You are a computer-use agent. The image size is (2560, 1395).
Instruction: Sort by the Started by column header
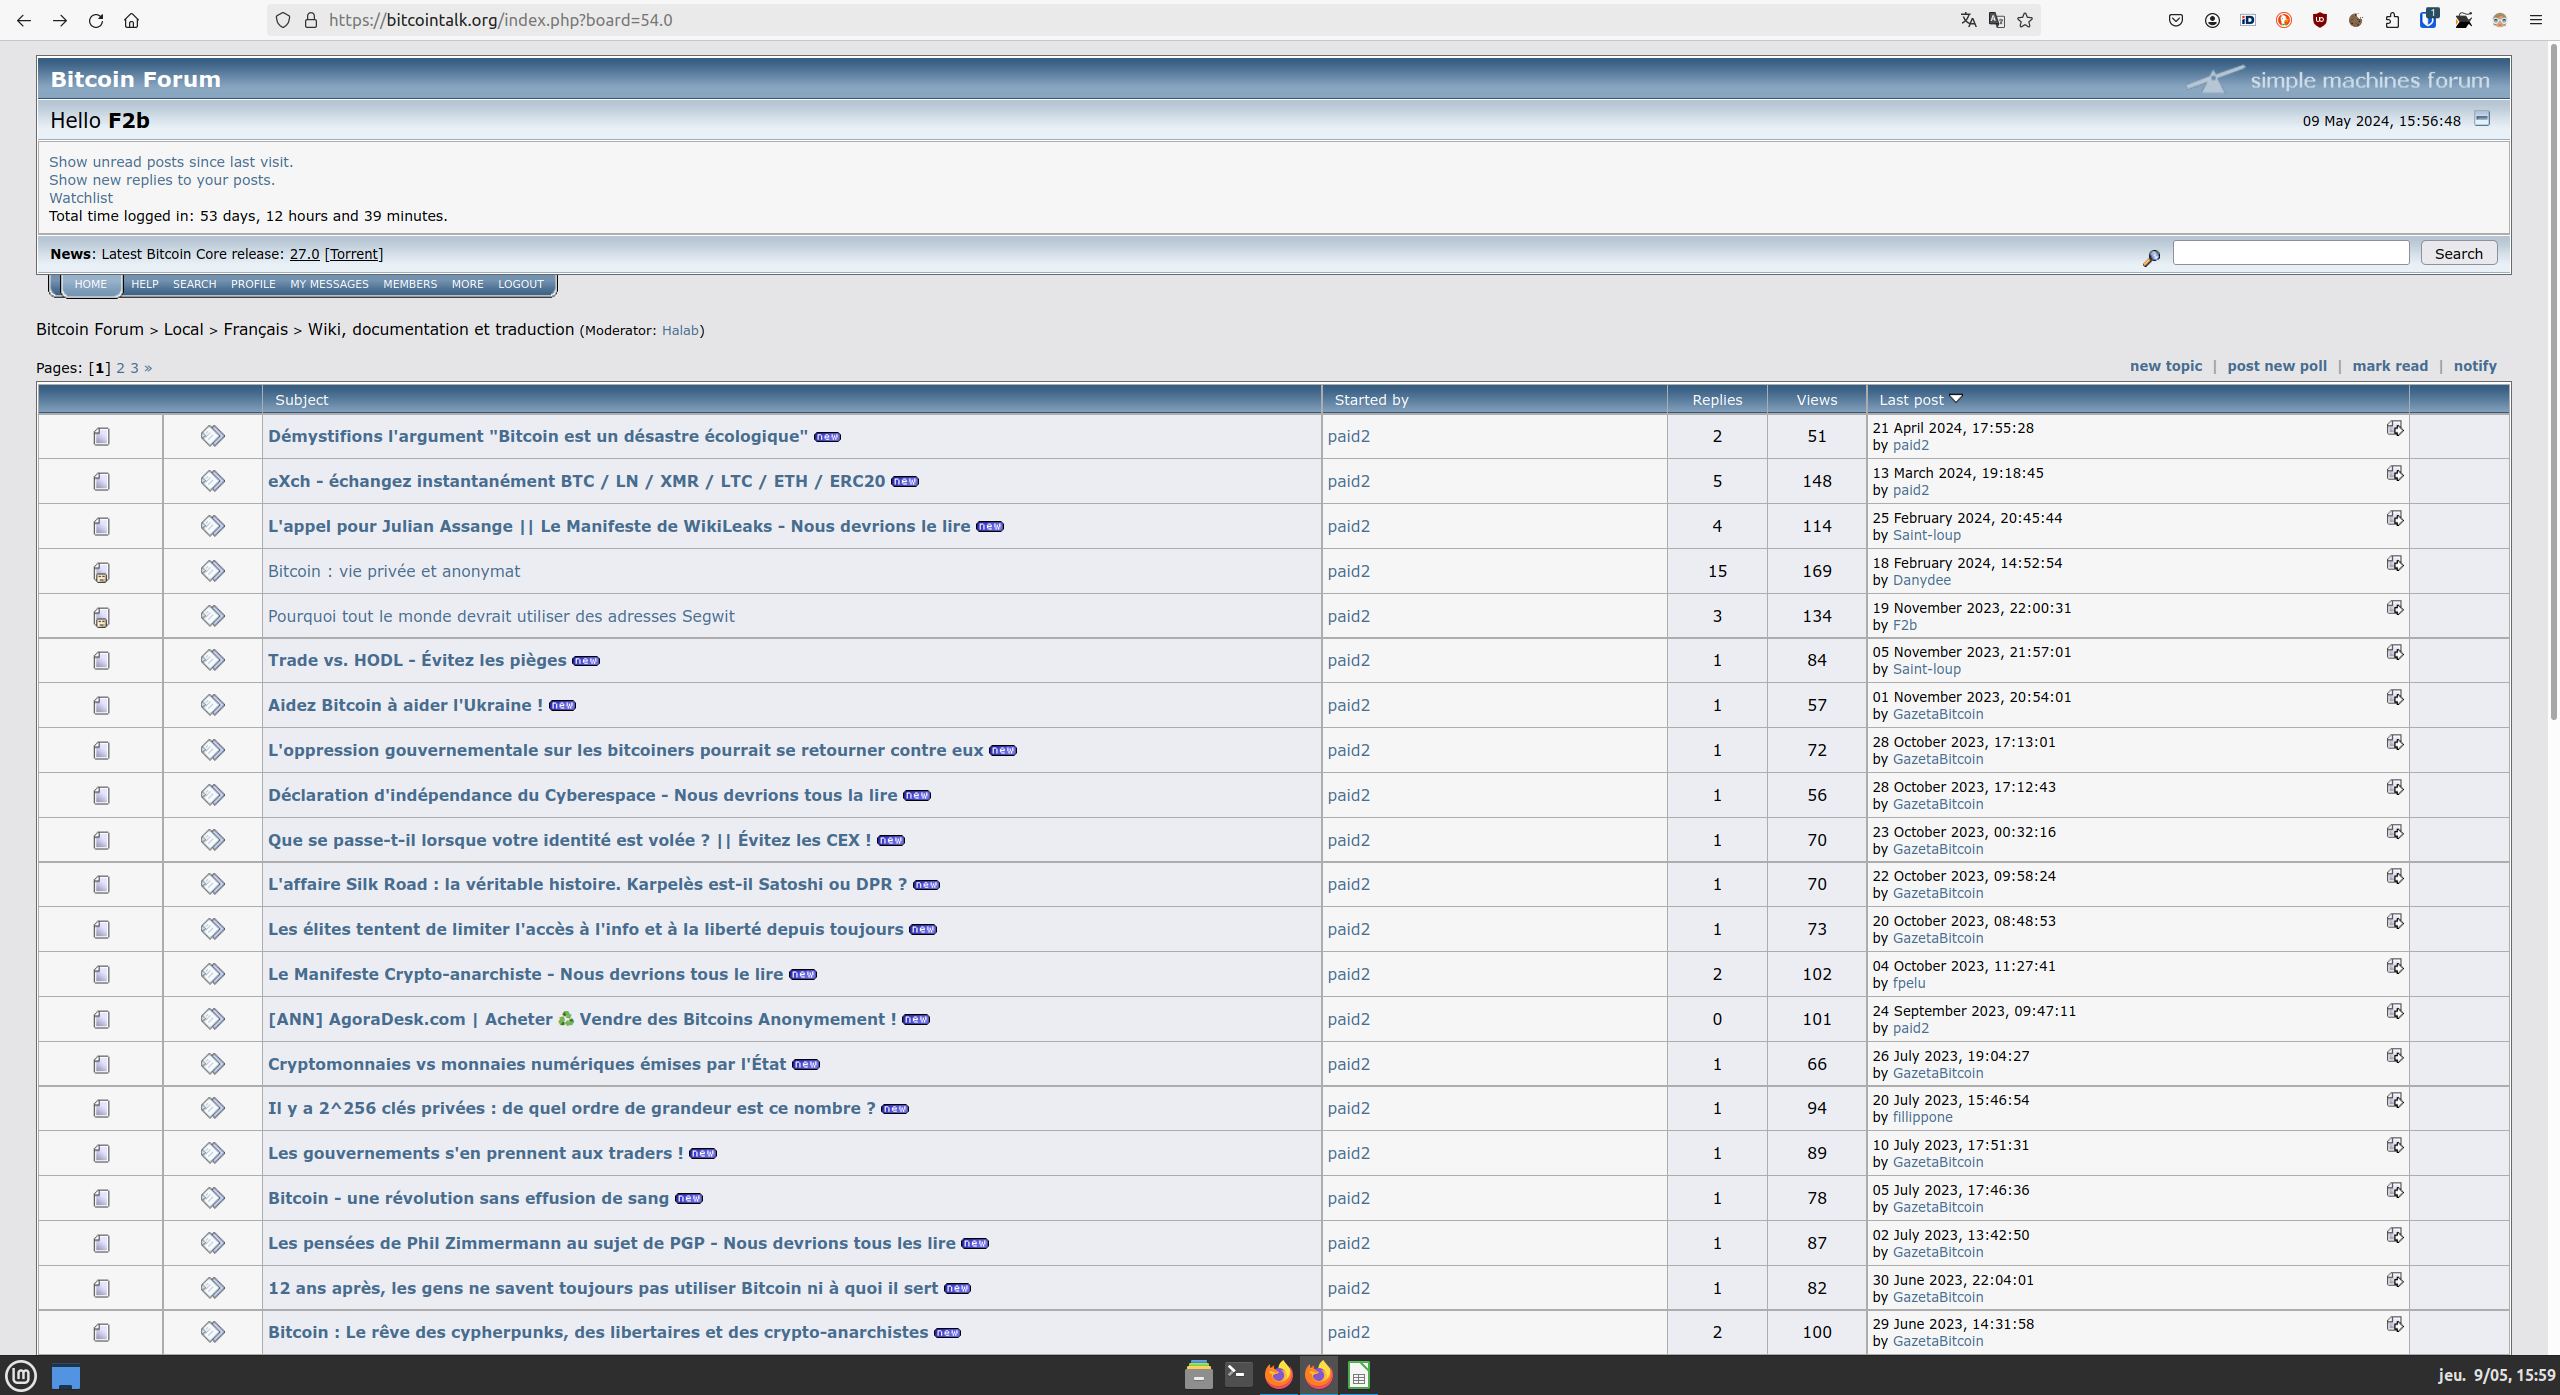pos(1371,399)
